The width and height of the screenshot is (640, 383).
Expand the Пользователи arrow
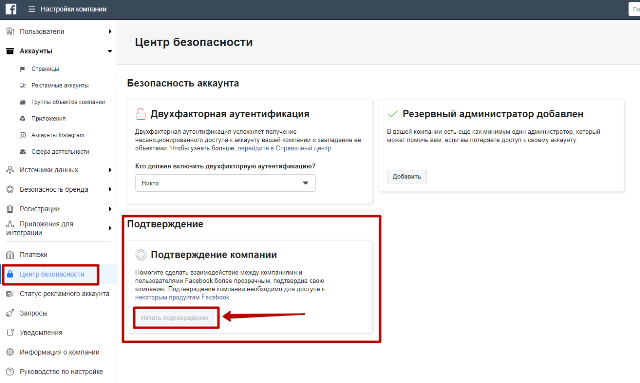(x=110, y=31)
